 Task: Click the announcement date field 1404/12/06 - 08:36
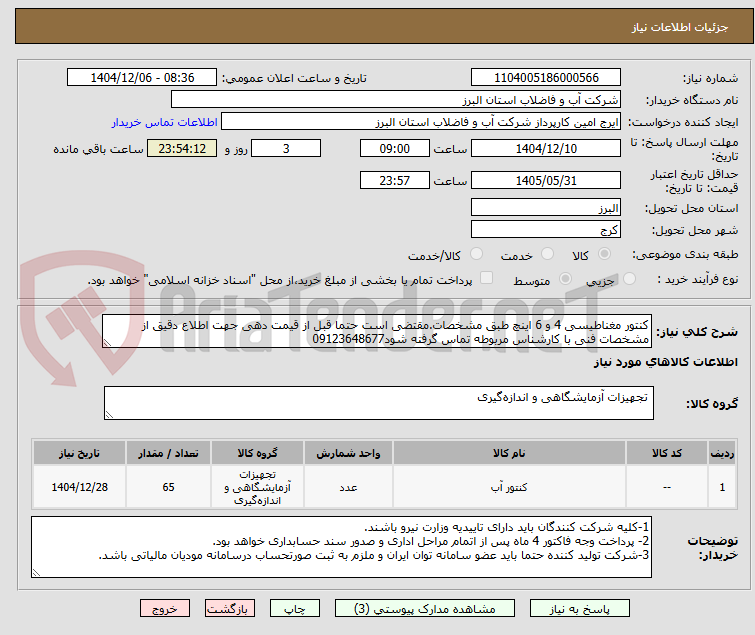click(x=142, y=78)
